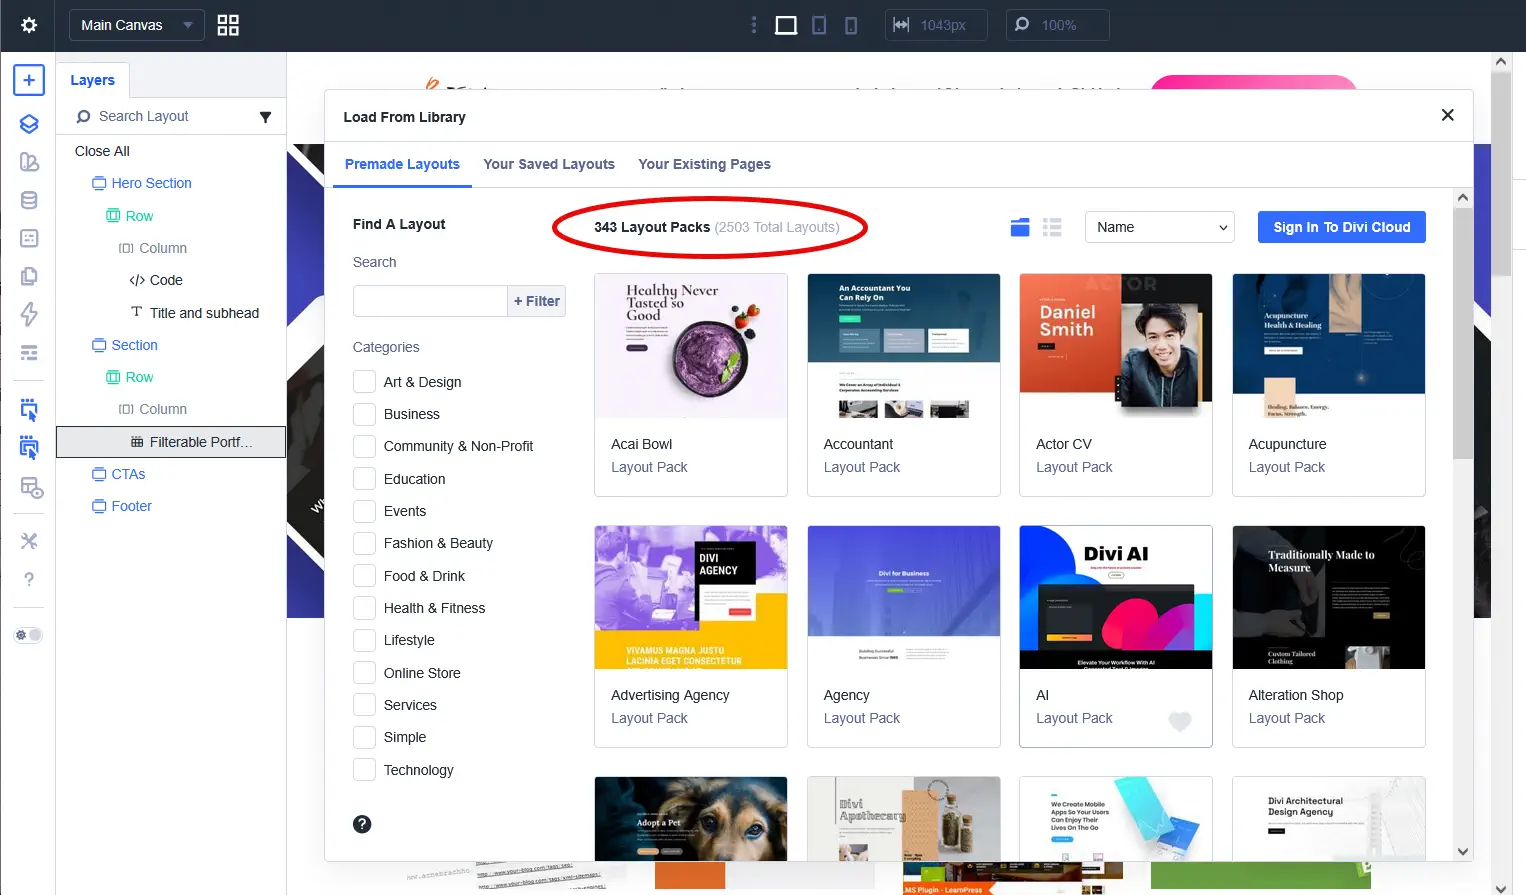Viewport: 1526px width, 895px height.
Task: Click the 100% zoom field
Action: click(1058, 25)
